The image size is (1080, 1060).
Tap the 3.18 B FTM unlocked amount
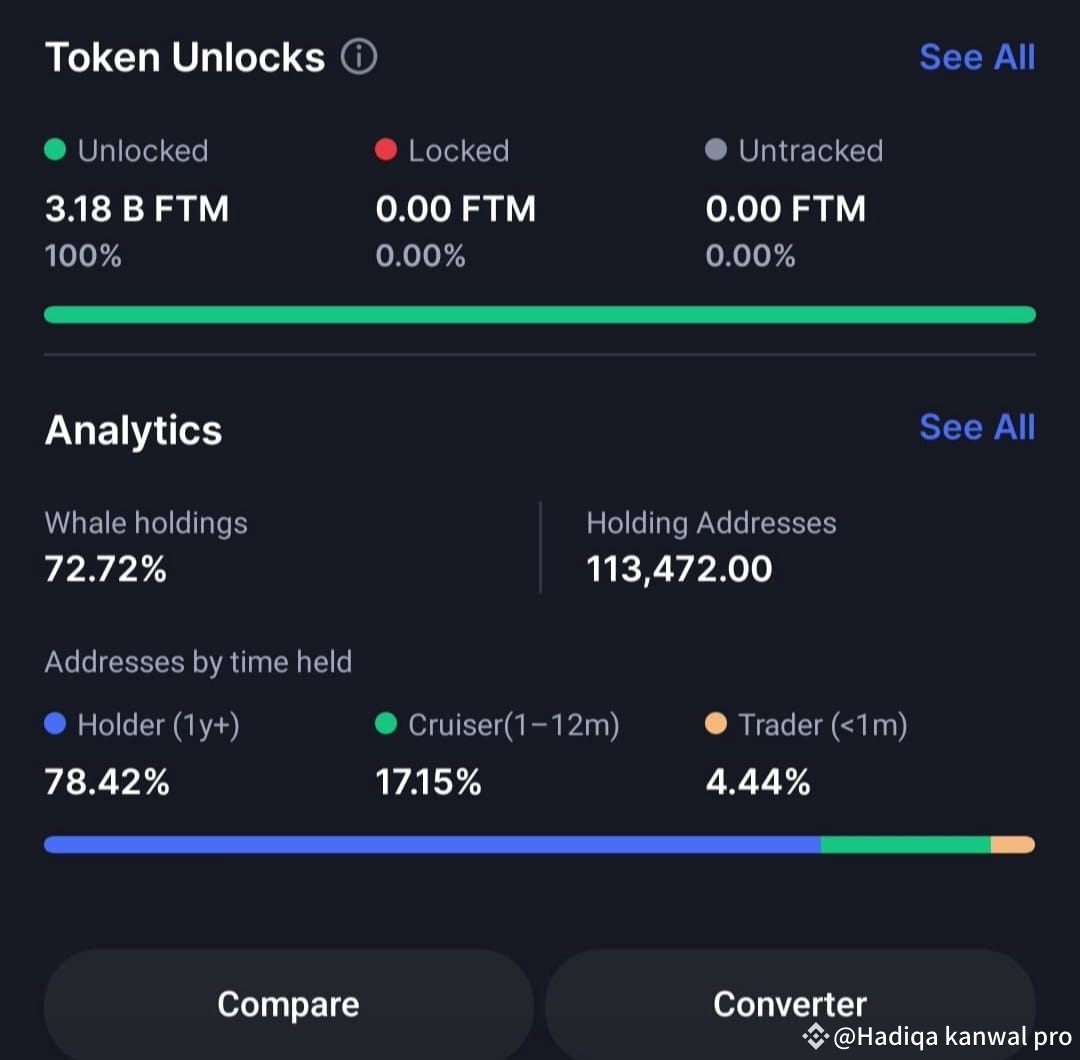(x=136, y=209)
